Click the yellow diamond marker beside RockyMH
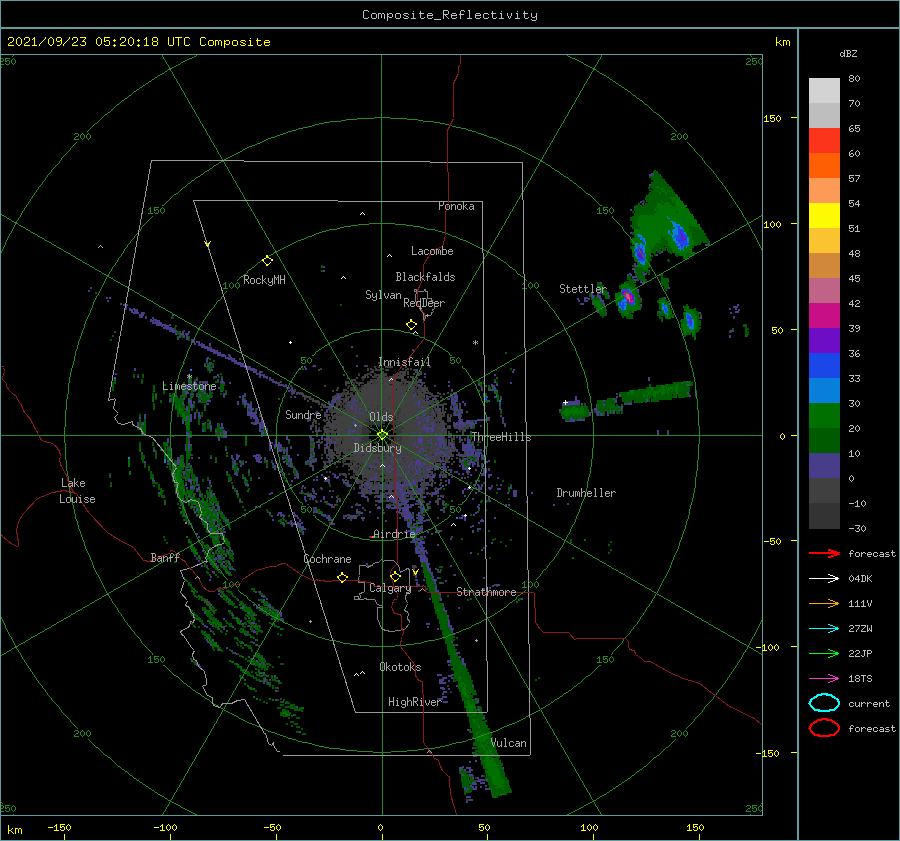Screen dimensions: 900x841 click(x=267, y=261)
